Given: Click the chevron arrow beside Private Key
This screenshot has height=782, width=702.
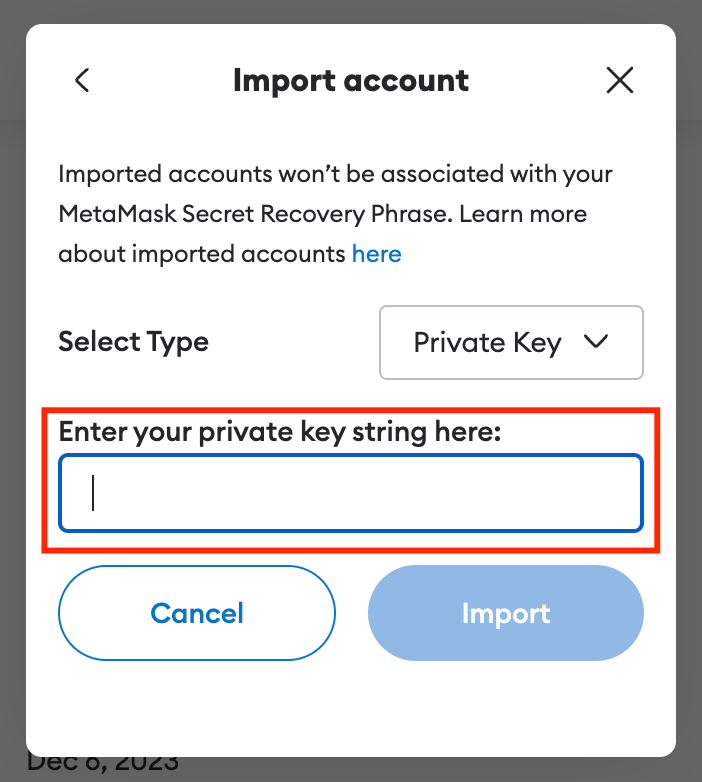Looking at the screenshot, I should tap(596, 342).
